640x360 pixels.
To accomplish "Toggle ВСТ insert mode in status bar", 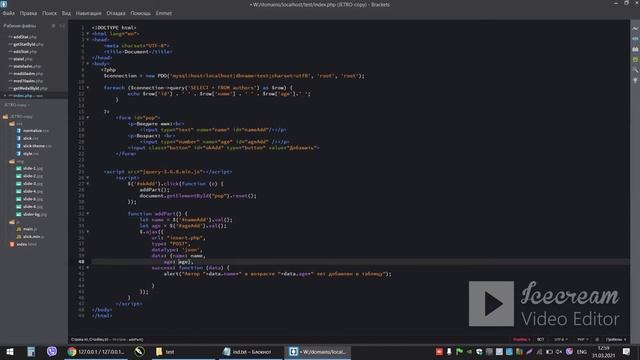I will (540, 340).
